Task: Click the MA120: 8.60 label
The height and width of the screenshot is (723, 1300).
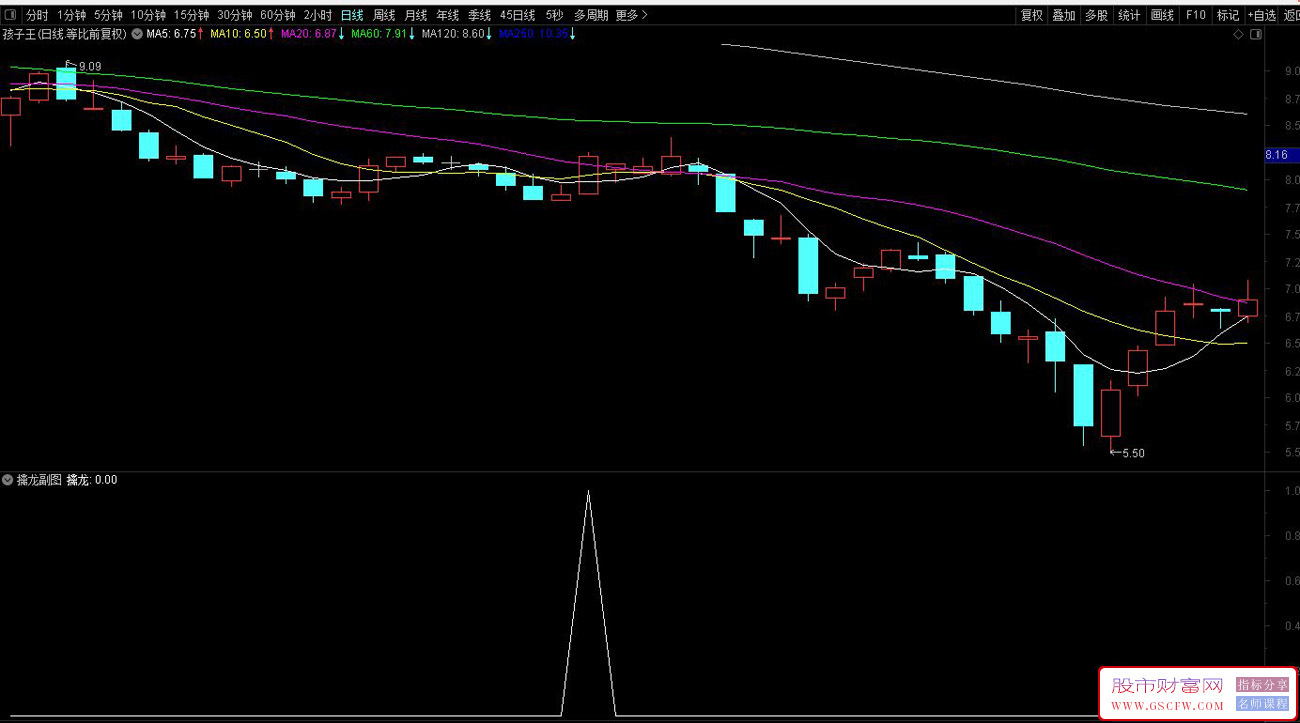Action: pos(457,34)
